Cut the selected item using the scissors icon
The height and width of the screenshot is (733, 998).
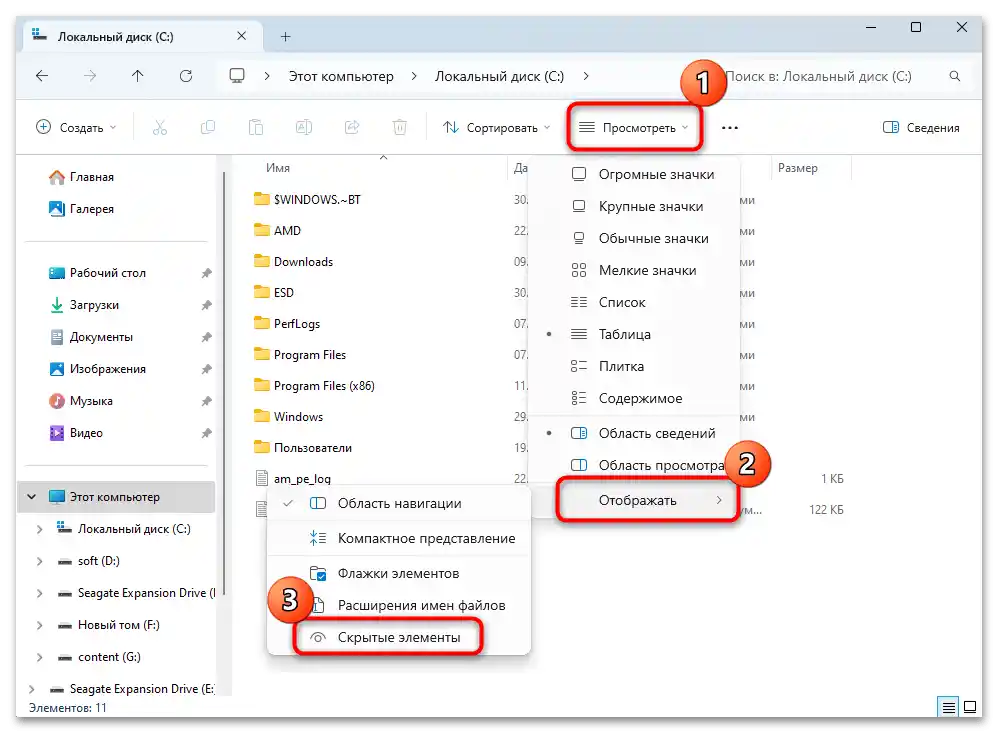tap(158, 127)
